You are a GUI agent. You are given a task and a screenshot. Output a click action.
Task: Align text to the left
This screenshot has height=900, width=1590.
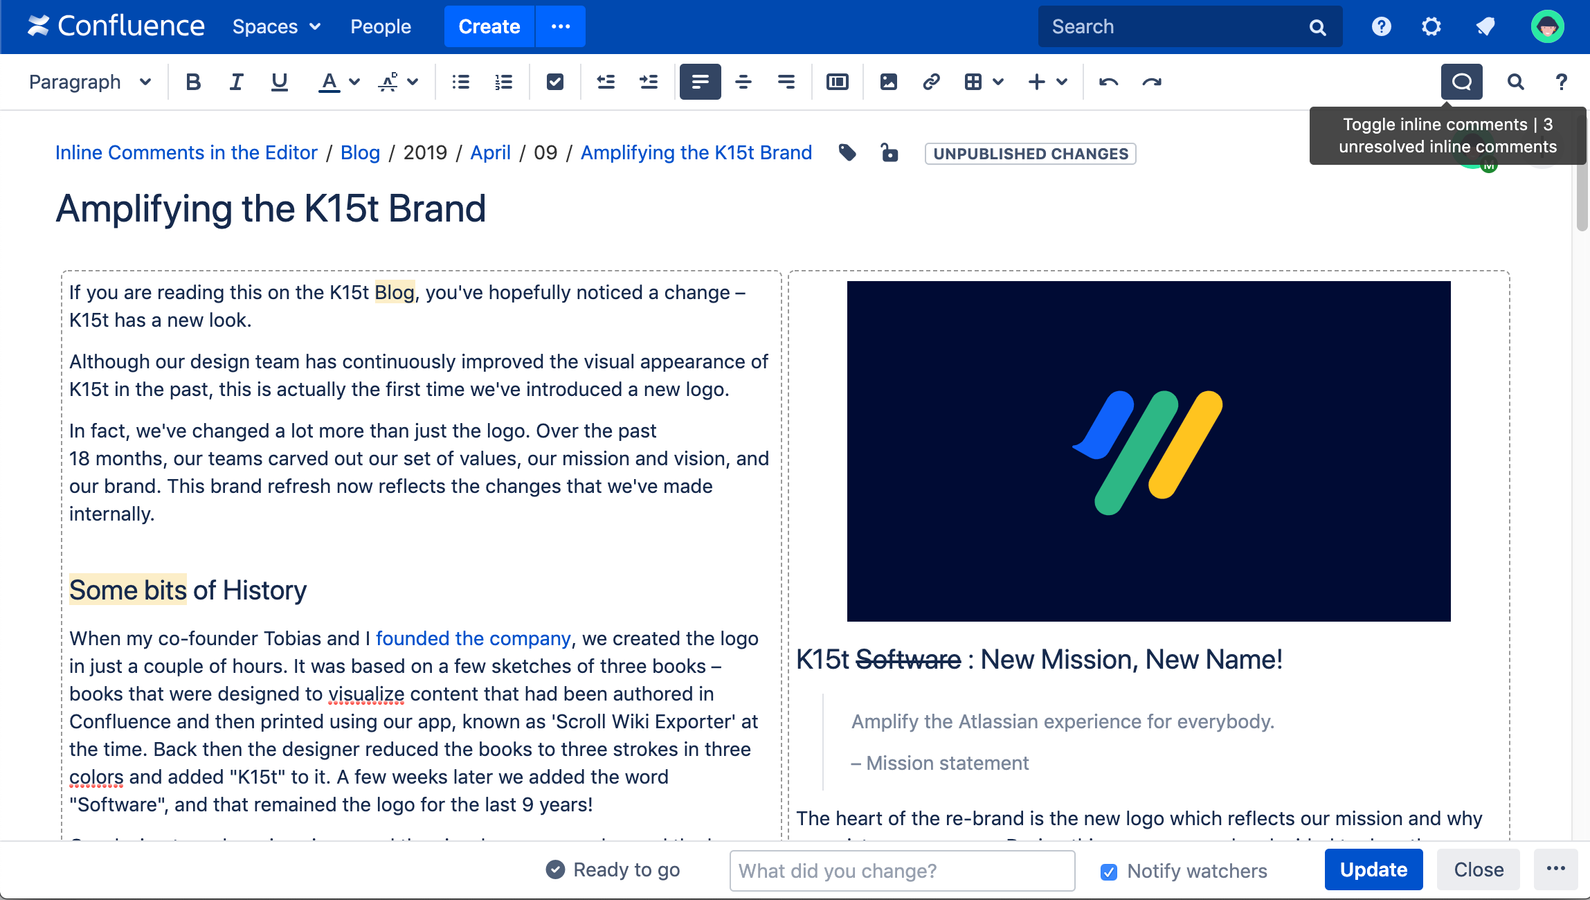(700, 82)
